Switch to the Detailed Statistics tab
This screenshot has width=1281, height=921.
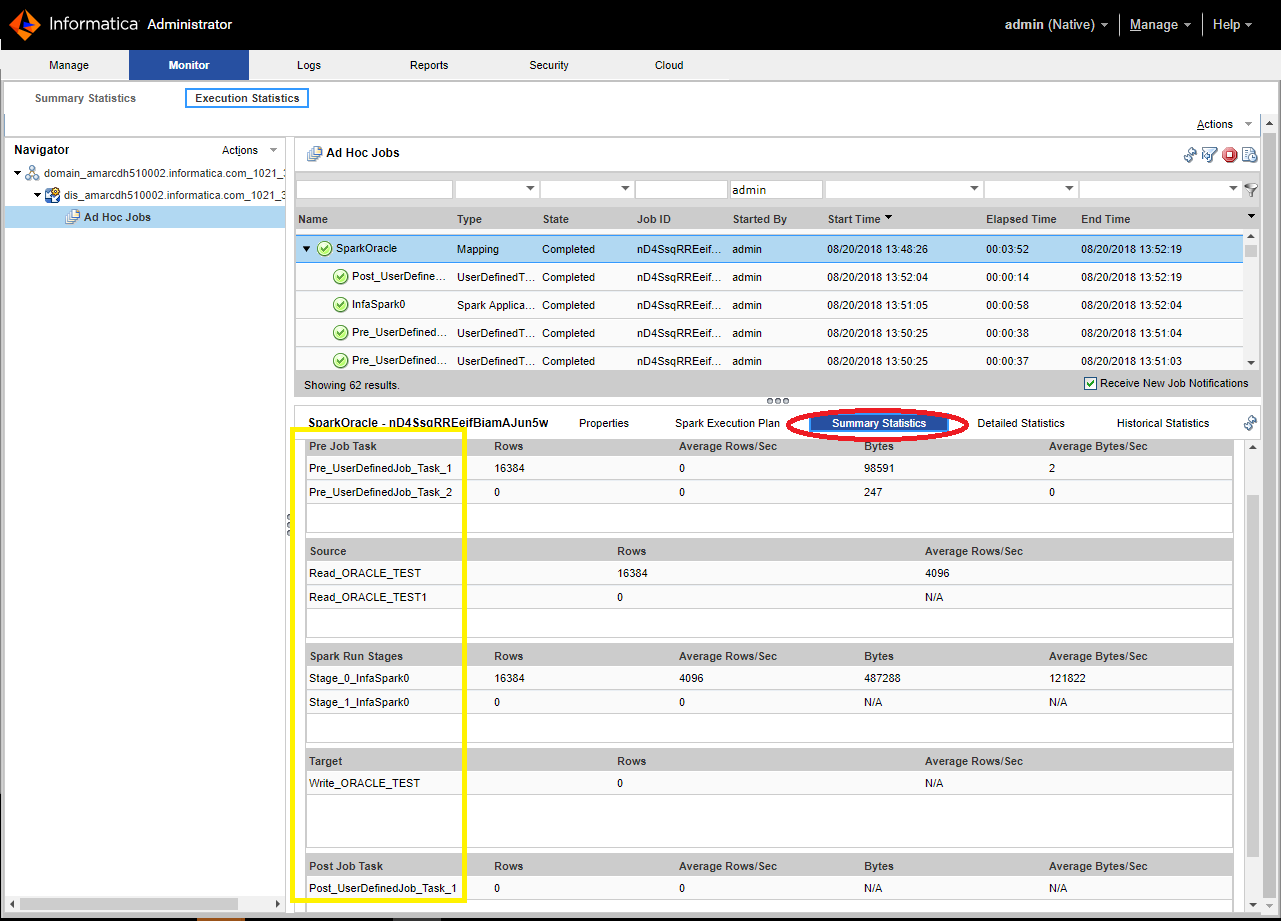tap(1020, 423)
